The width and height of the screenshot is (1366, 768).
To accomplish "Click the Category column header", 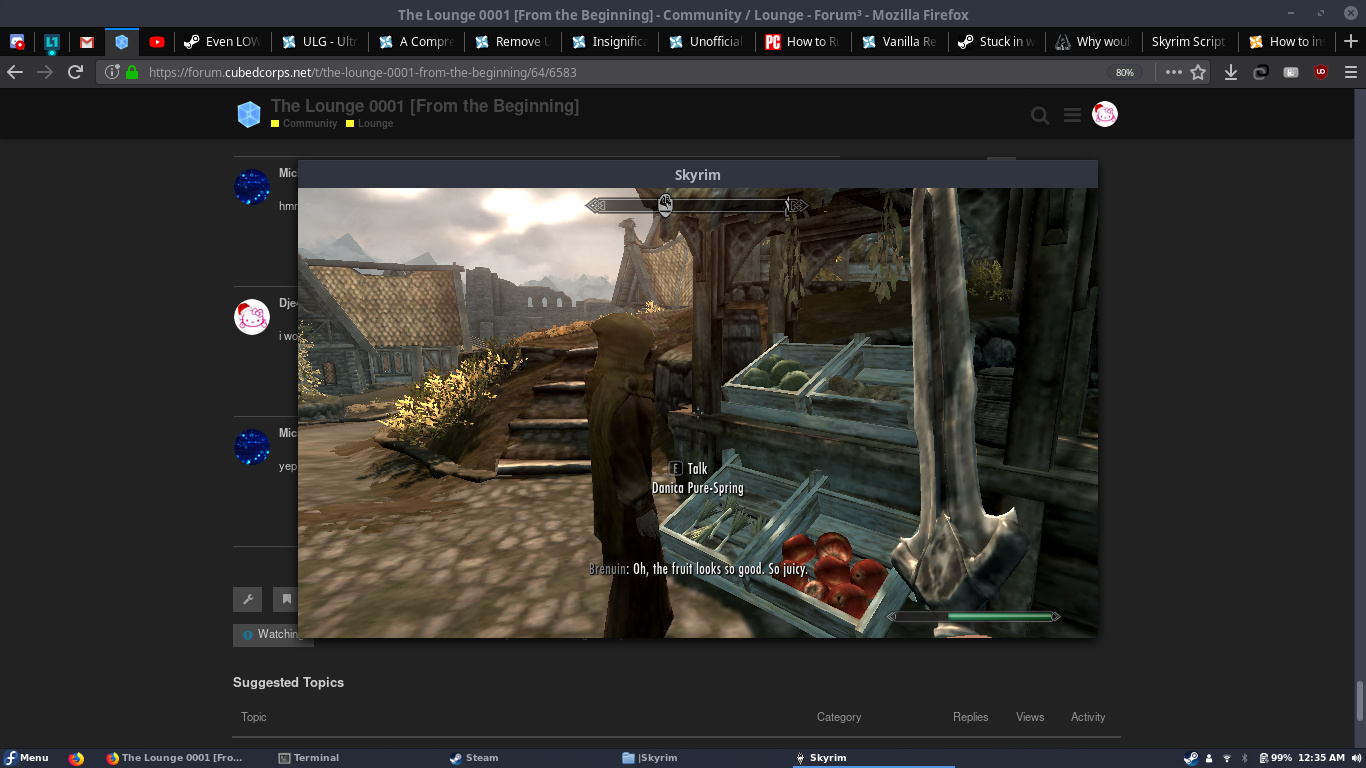I will (x=839, y=717).
